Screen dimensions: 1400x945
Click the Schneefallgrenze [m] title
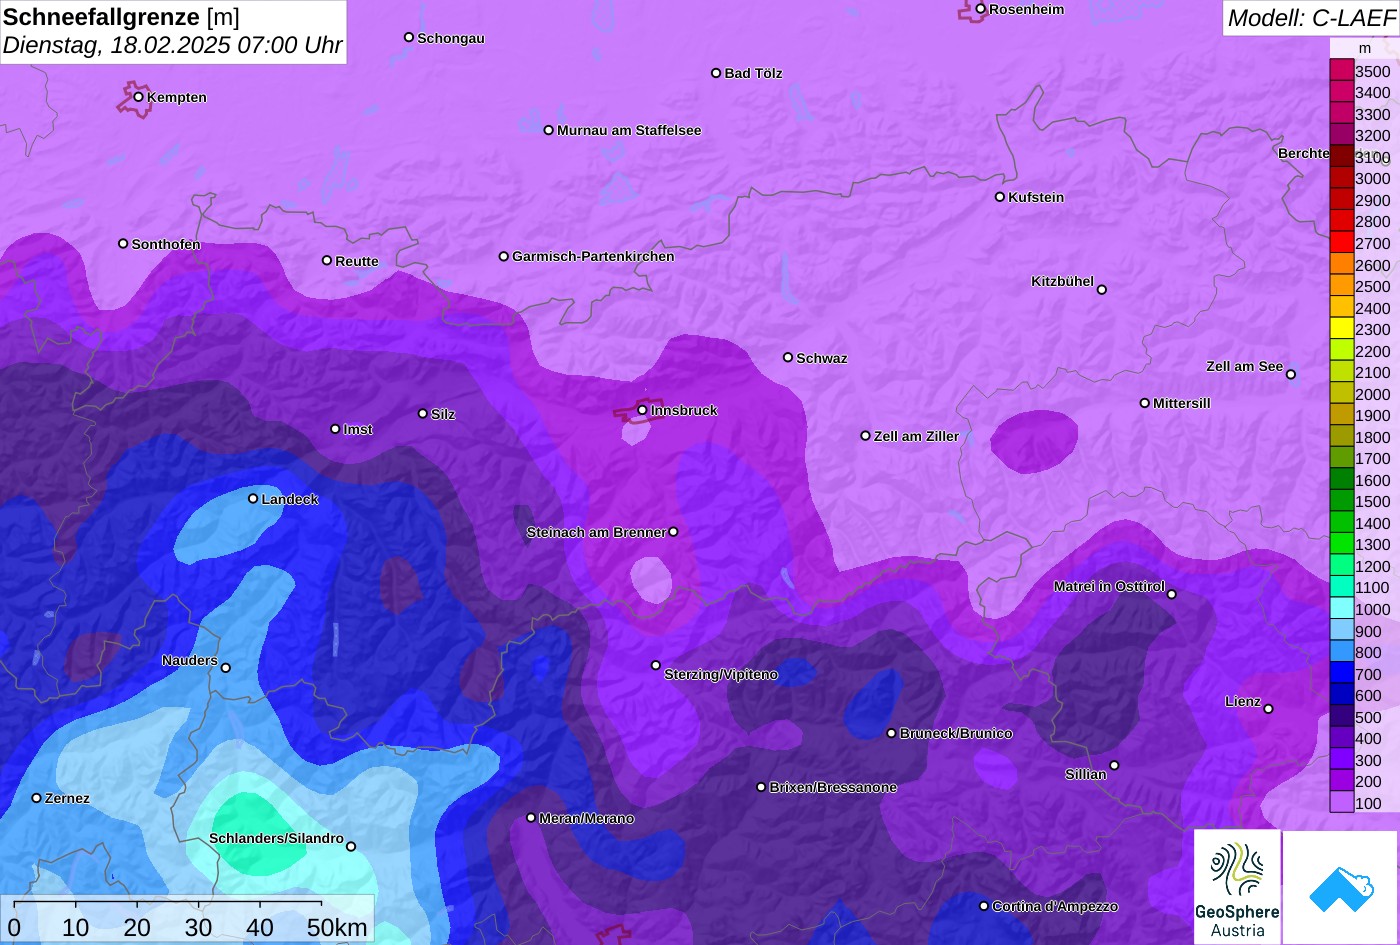(121, 17)
